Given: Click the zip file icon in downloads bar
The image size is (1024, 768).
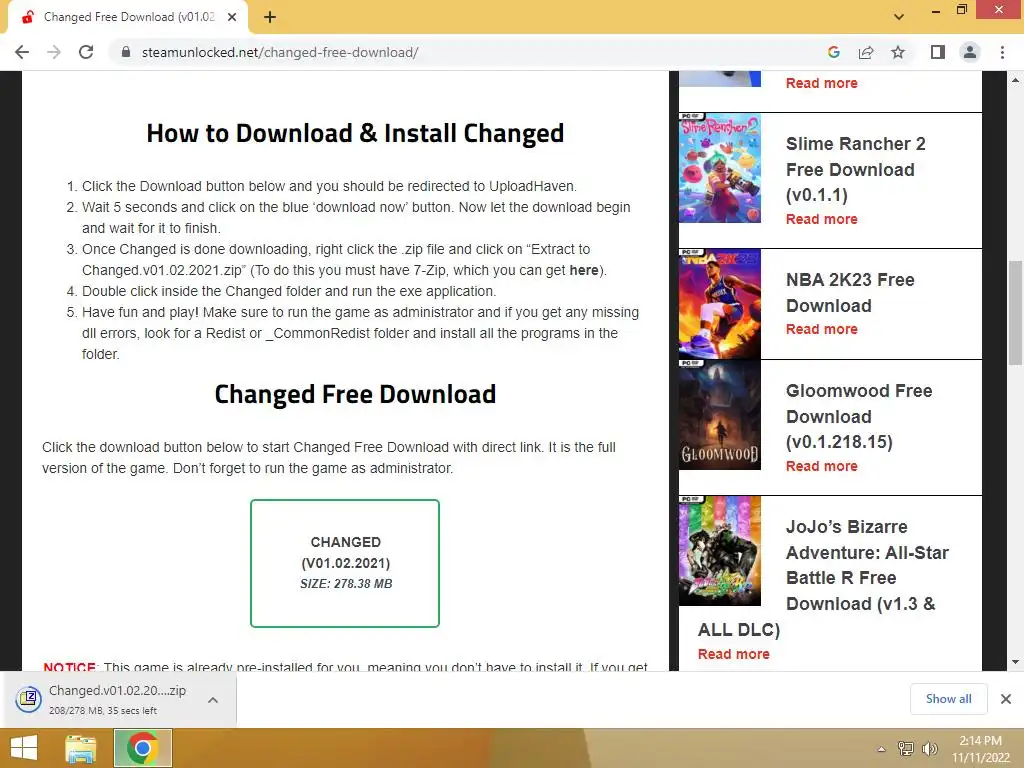Looking at the screenshot, I should coord(29,699).
